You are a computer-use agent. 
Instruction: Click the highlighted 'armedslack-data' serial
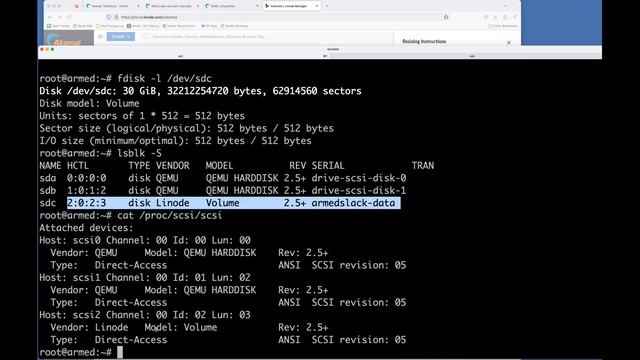point(353,203)
